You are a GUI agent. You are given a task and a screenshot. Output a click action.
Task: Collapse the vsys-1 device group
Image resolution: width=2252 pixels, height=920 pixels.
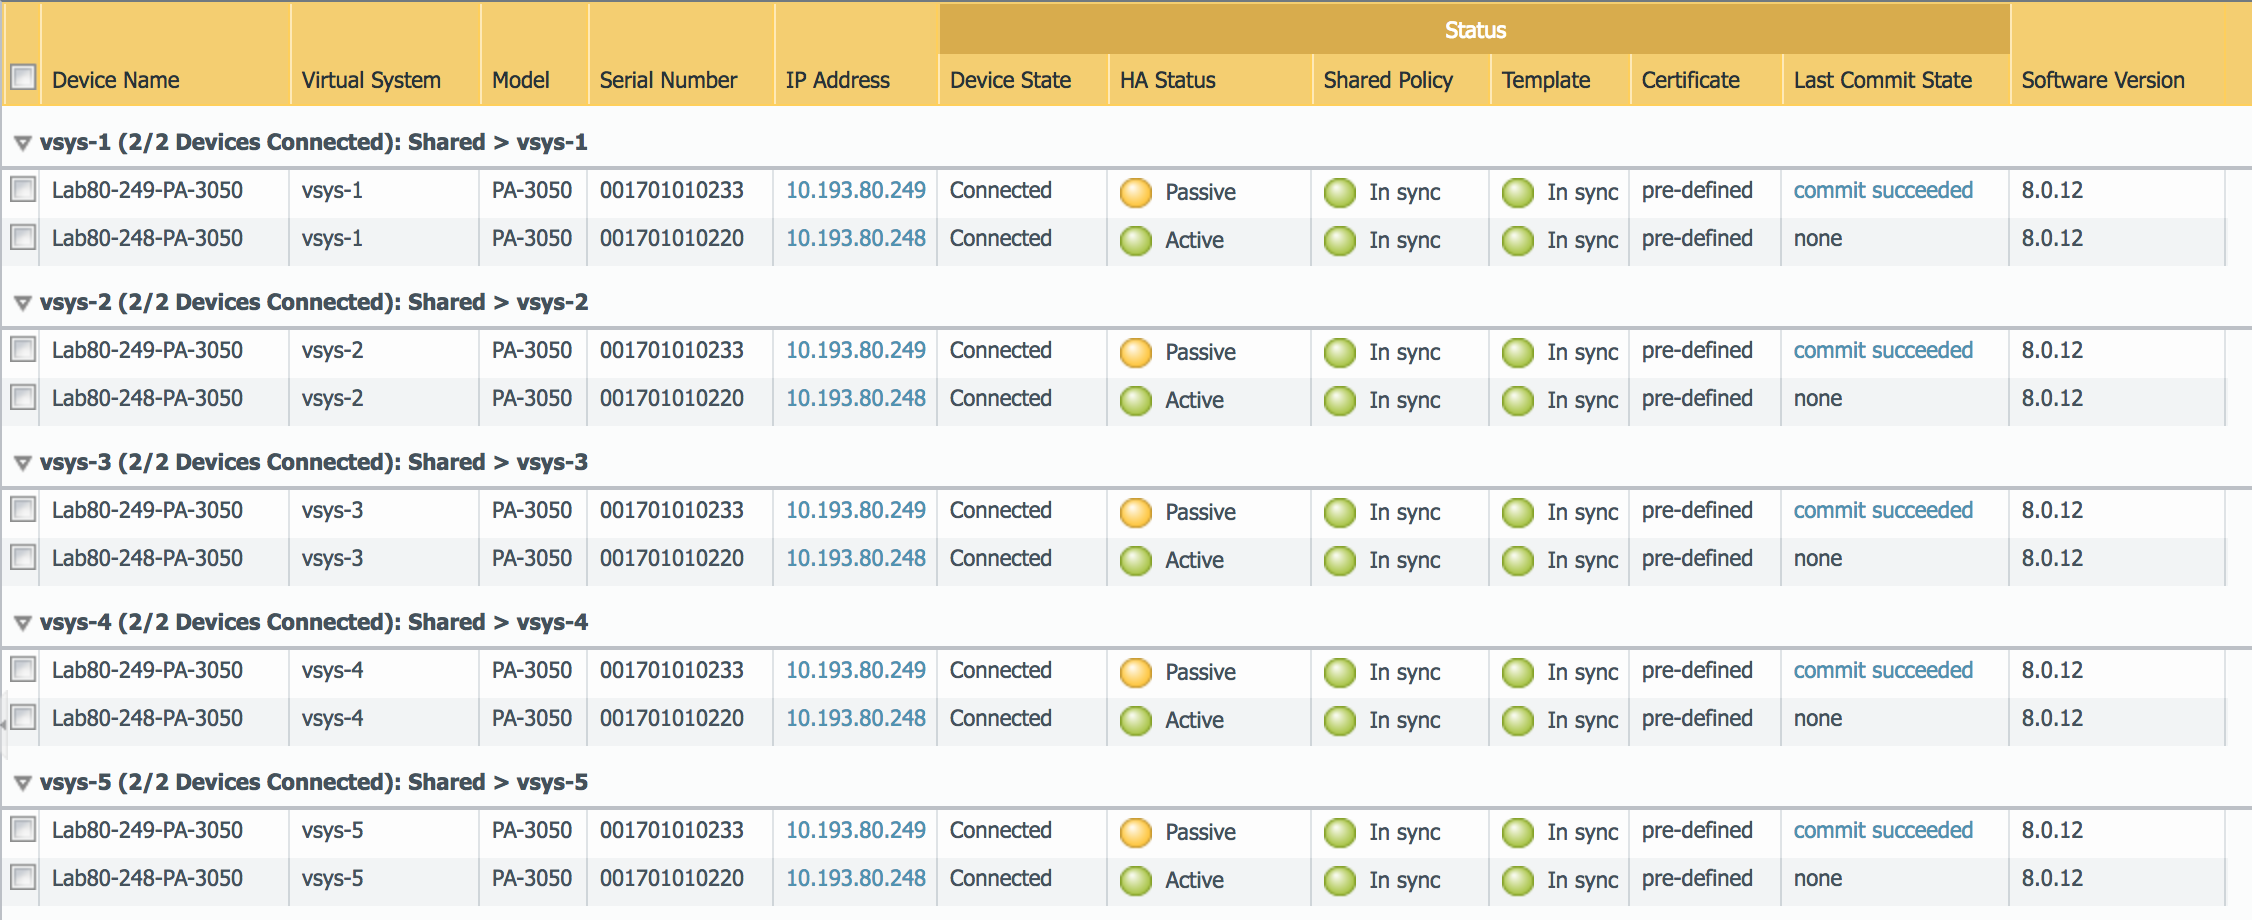pyautogui.click(x=22, y=143)
